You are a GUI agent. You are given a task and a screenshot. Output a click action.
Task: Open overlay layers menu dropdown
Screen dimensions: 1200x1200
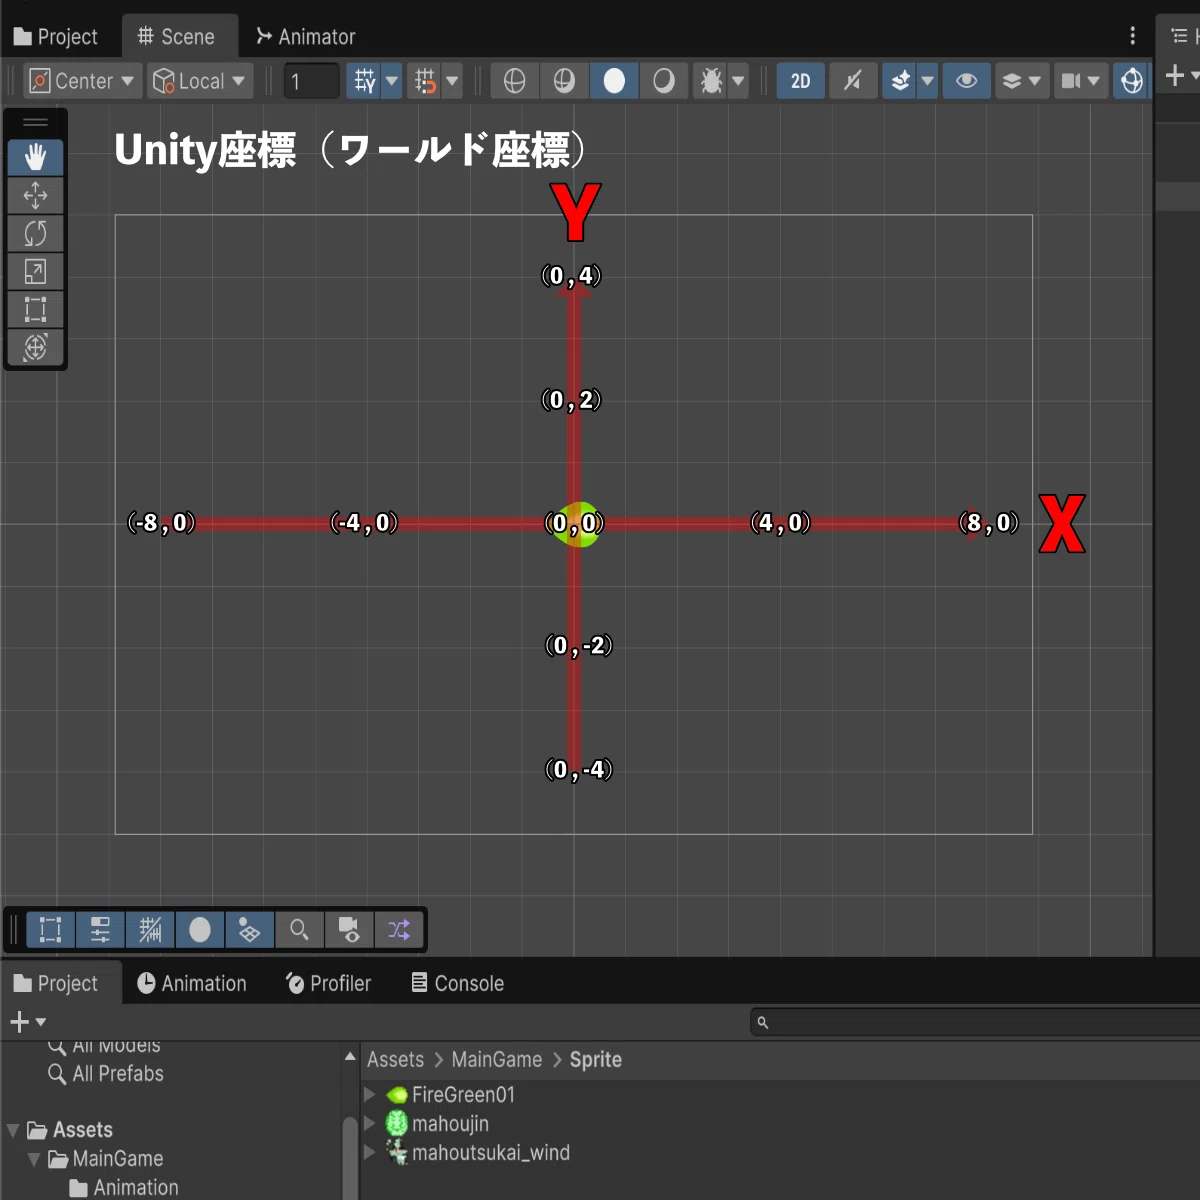1022,81
